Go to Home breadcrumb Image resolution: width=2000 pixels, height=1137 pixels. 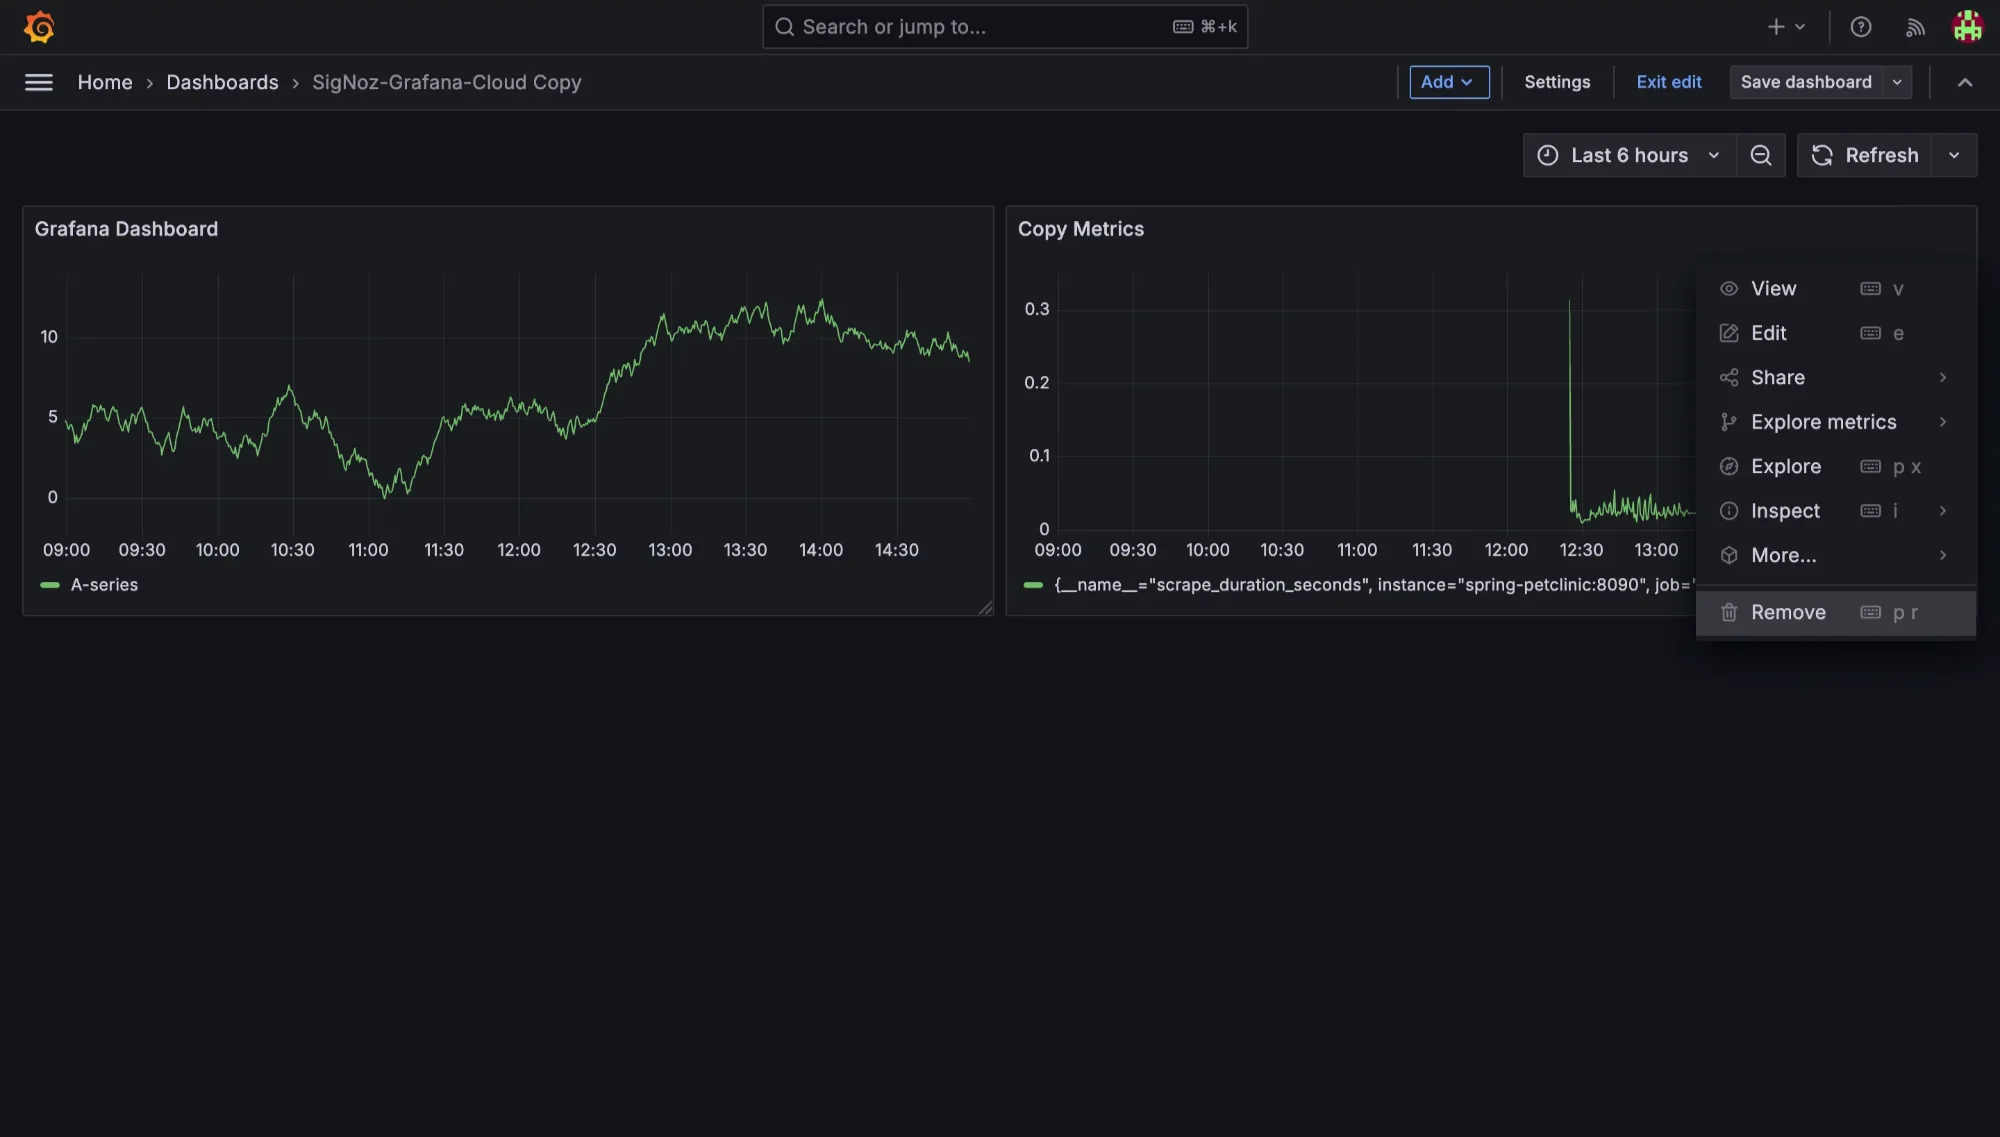point(105,82)
